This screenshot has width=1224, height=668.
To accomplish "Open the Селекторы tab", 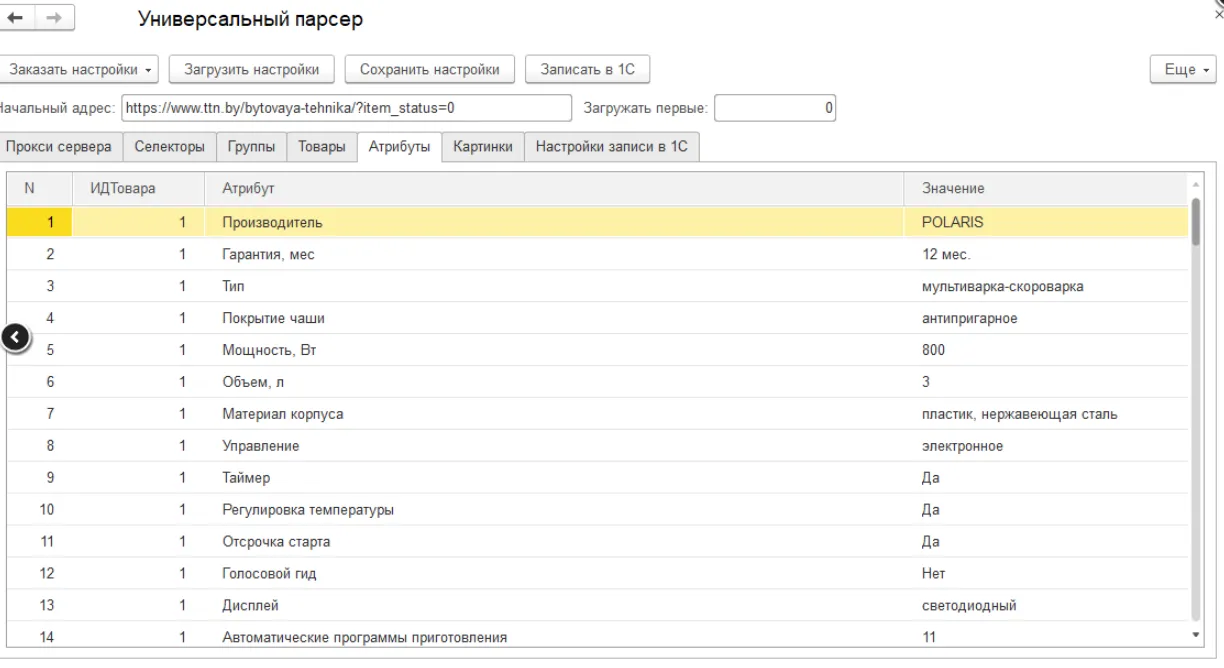I will (x=169, y=146).
